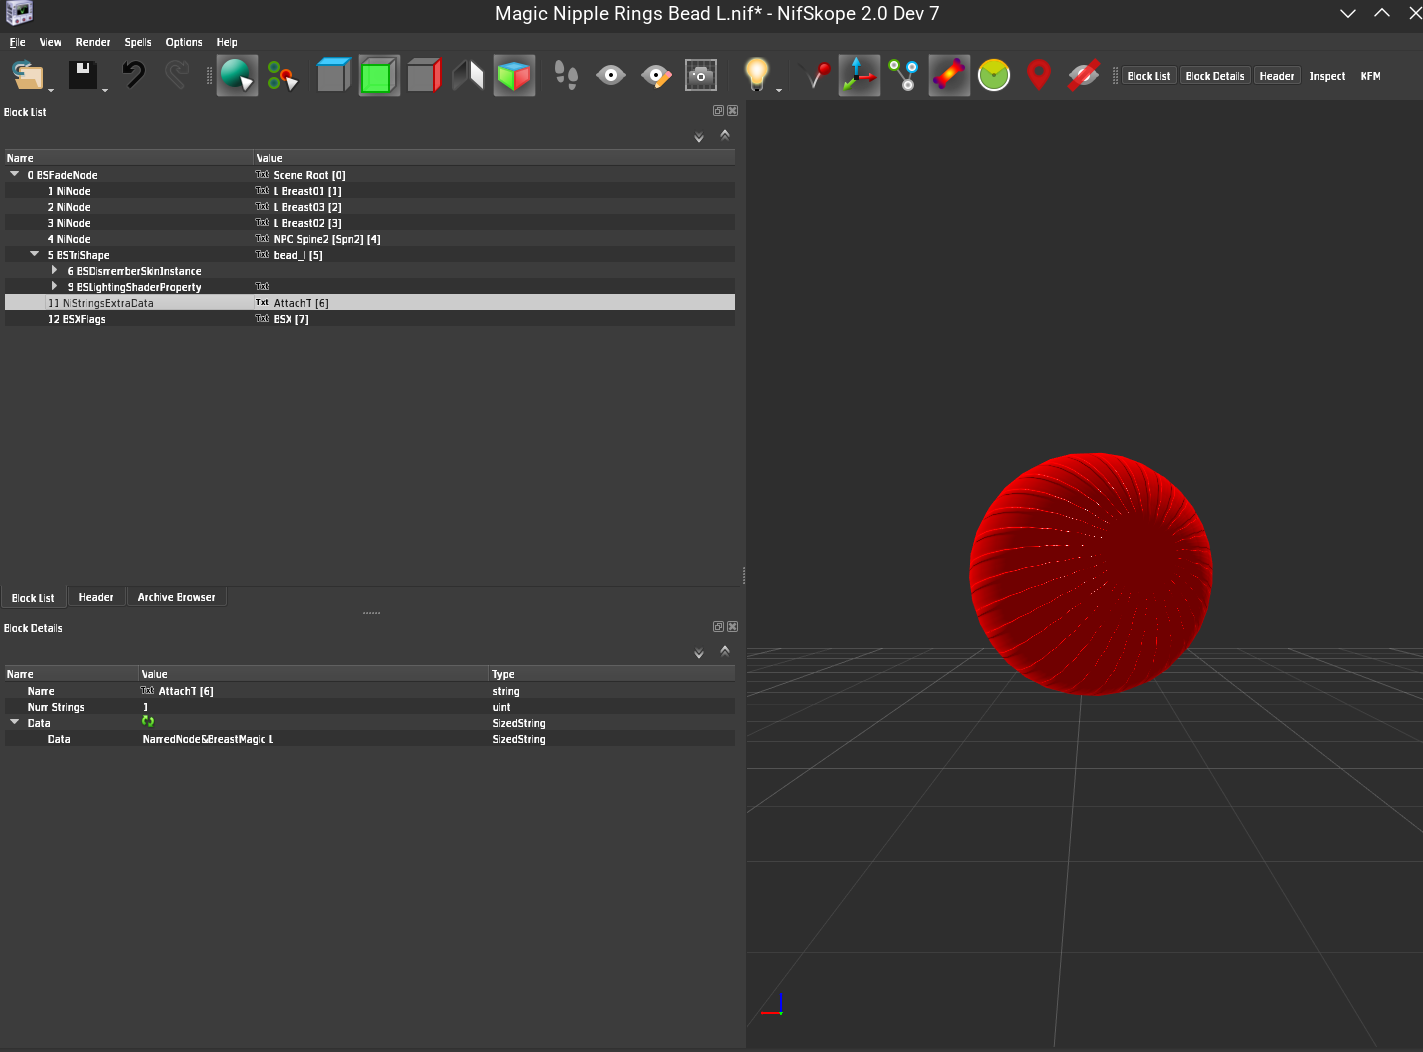
Task: Toggle the hidden objects crossed-eye icon
Action: click(1084, 76)
